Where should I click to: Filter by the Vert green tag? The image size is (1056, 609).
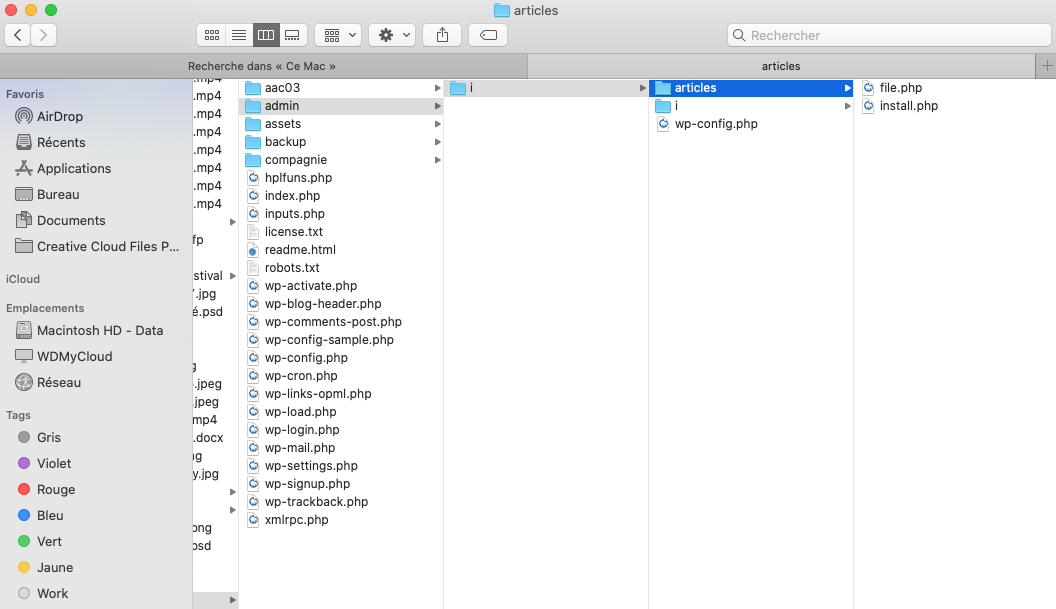(x=49, y=541)
